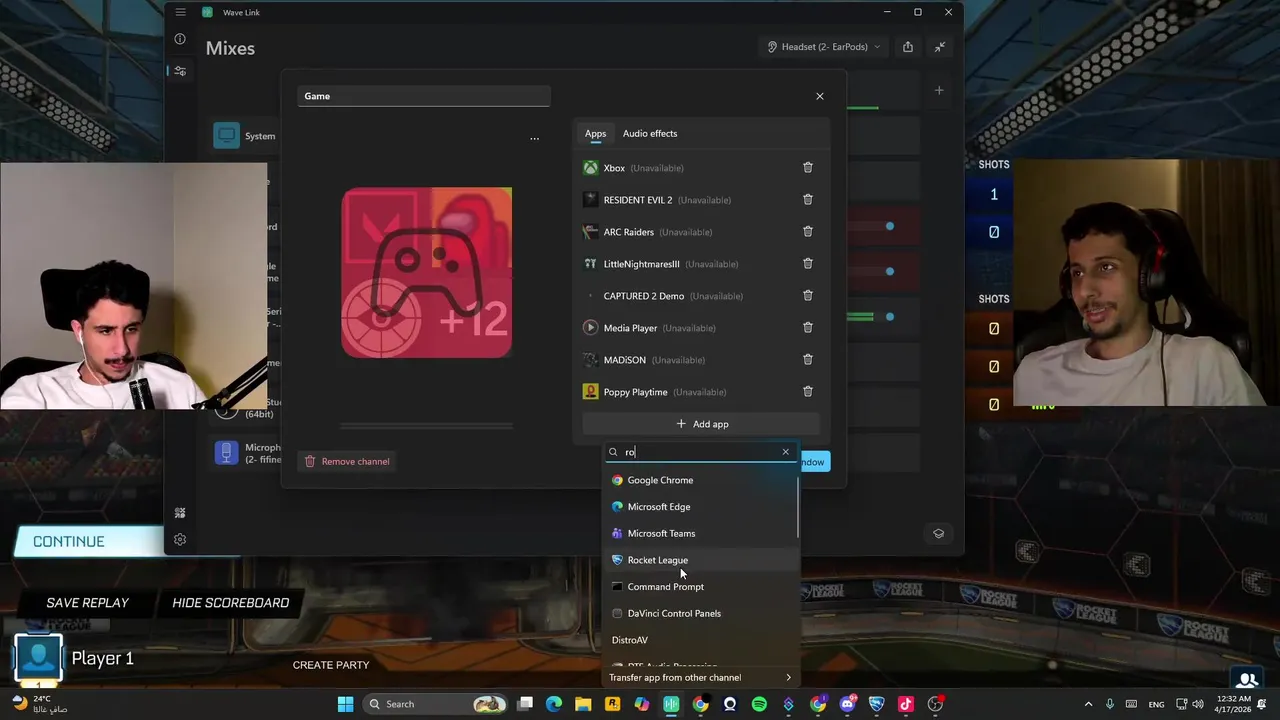Open the Windows Start menu
The width and height of the screenshot is (1280, 720).
click(x=345, y=704)
